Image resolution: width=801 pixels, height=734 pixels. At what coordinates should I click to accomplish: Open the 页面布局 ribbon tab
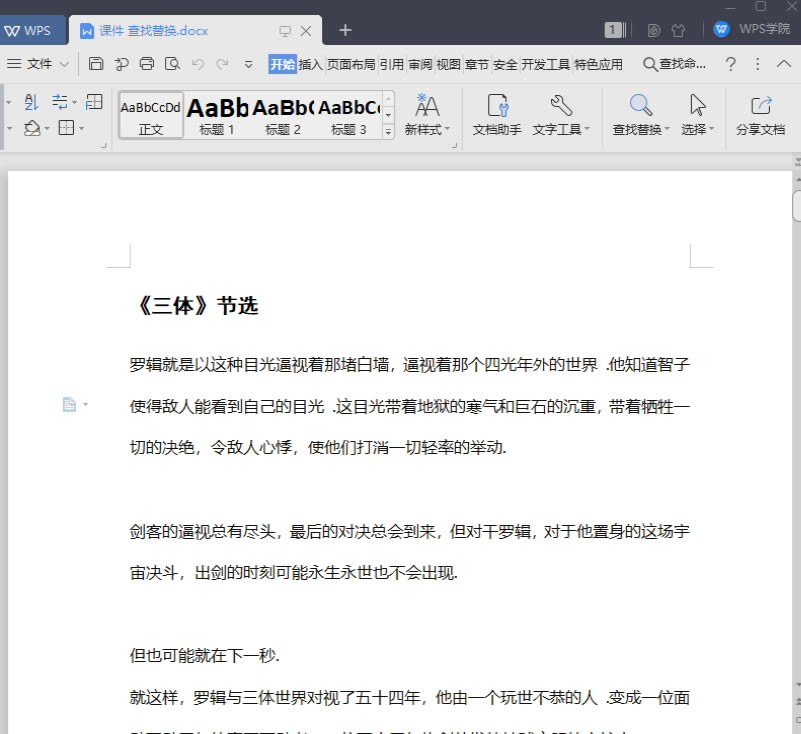pos(351,64)
